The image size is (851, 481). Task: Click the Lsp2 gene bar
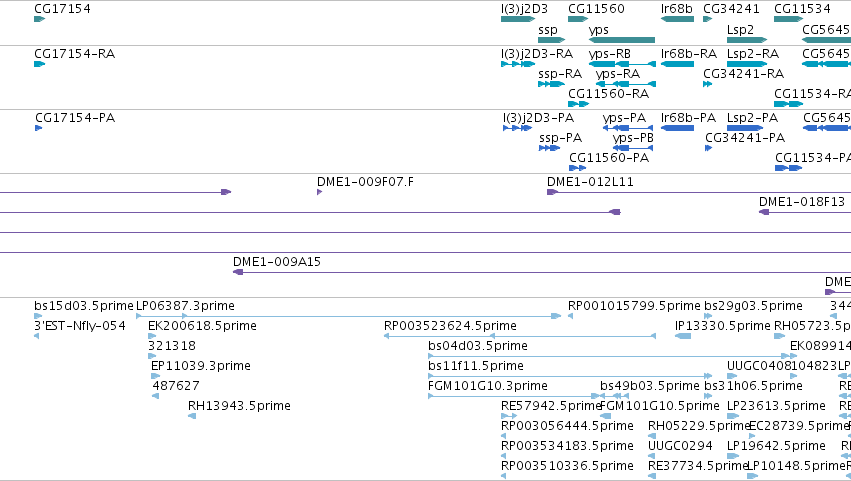pyautogui.click(x=747, y=40)
